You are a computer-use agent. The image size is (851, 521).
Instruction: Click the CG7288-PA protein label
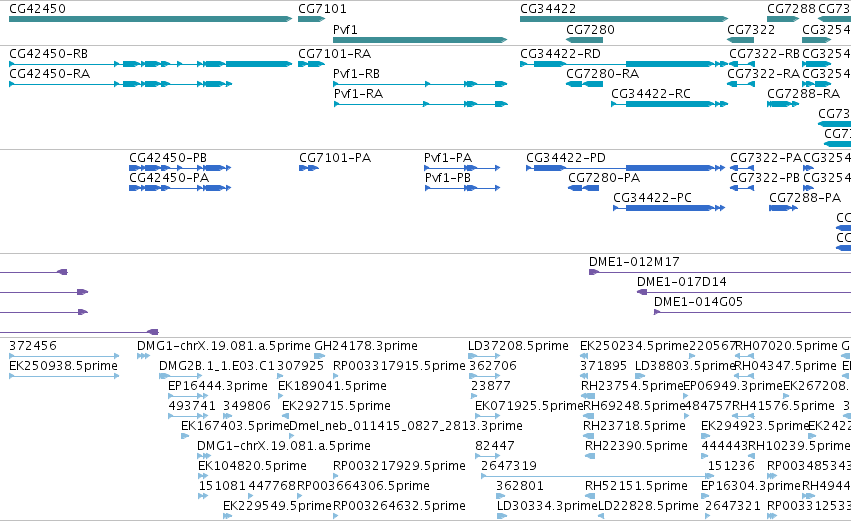(805, 198)
